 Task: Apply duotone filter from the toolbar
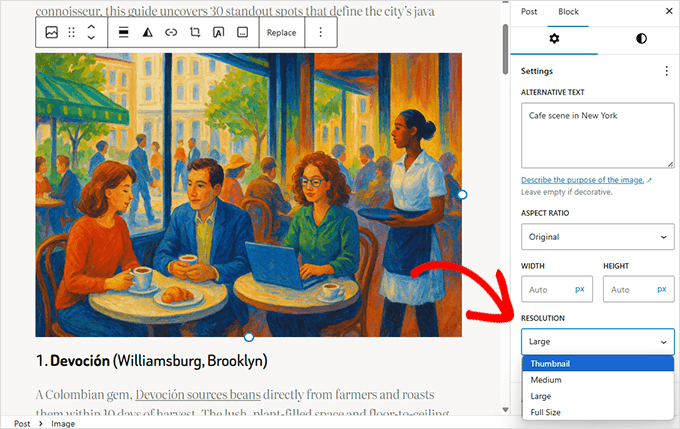click(x=147, y=32)
